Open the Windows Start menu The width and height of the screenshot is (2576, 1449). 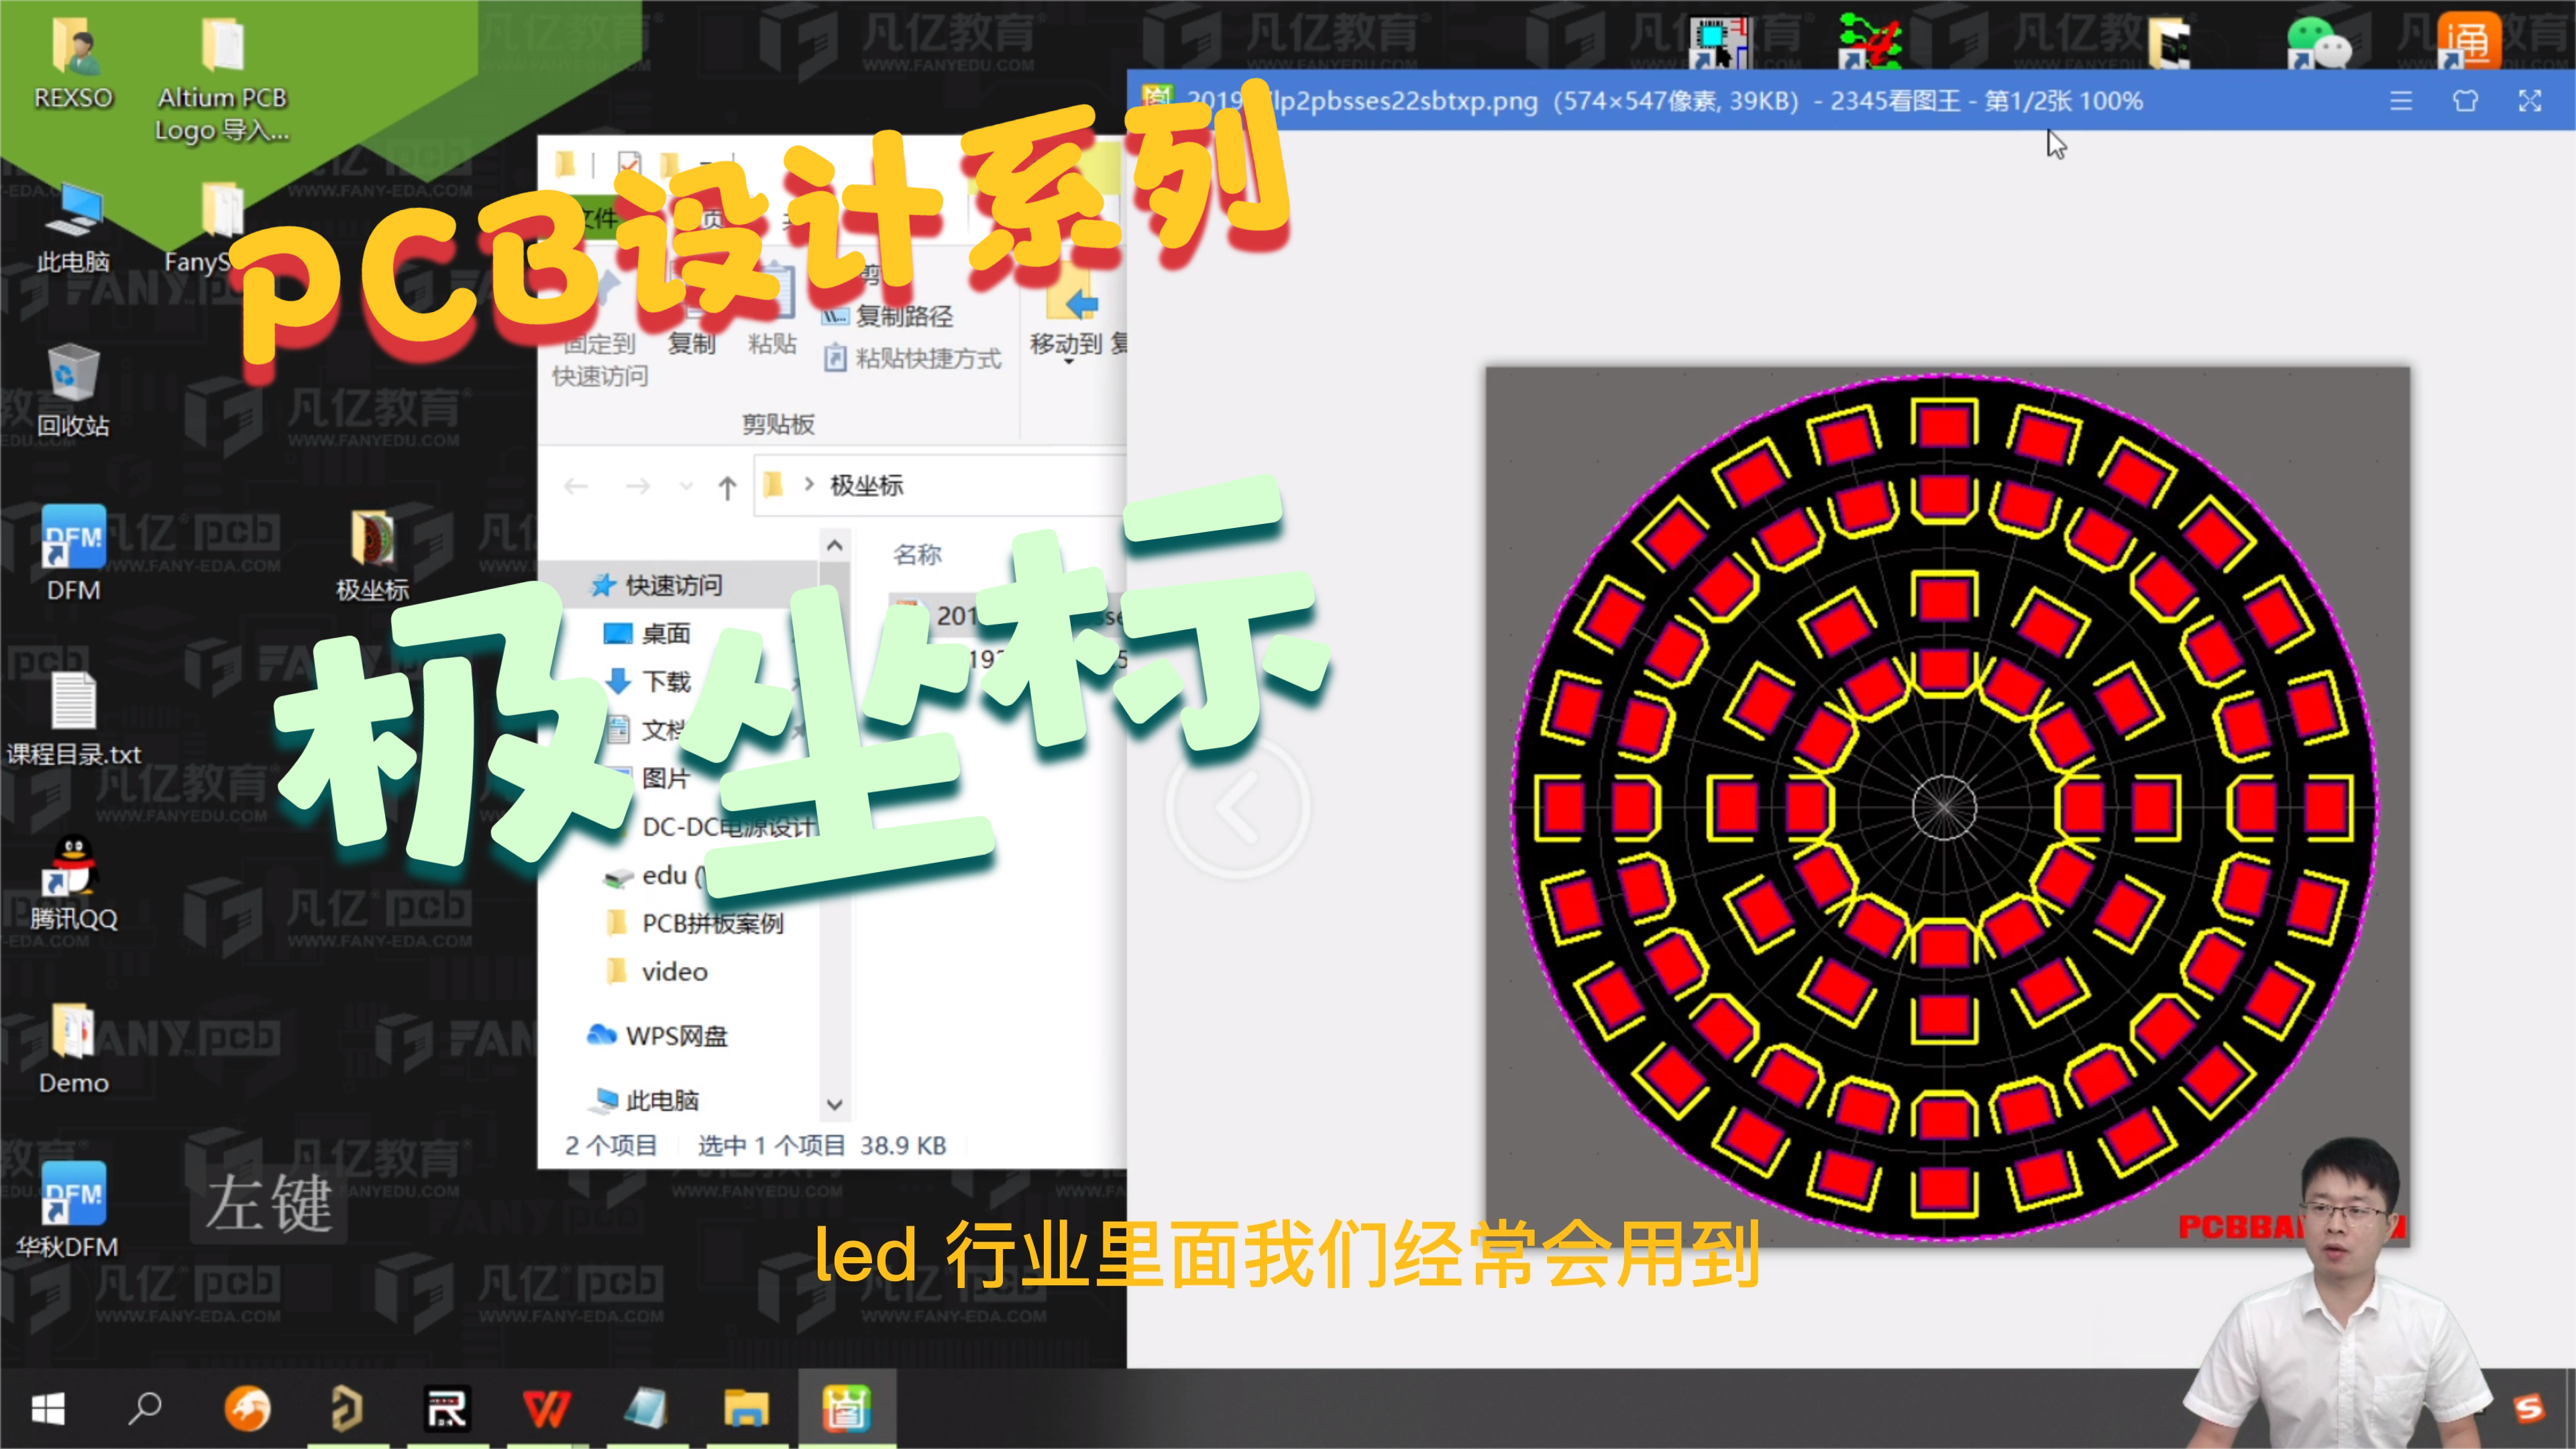pyautogui.click(x=48, y=1408)
